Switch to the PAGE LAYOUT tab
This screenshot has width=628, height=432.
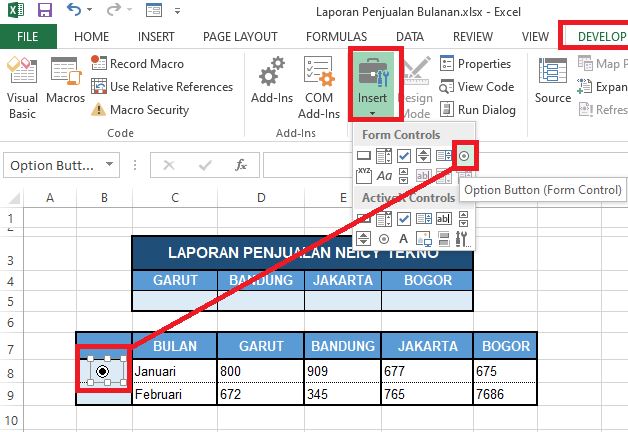coord(240,36)
